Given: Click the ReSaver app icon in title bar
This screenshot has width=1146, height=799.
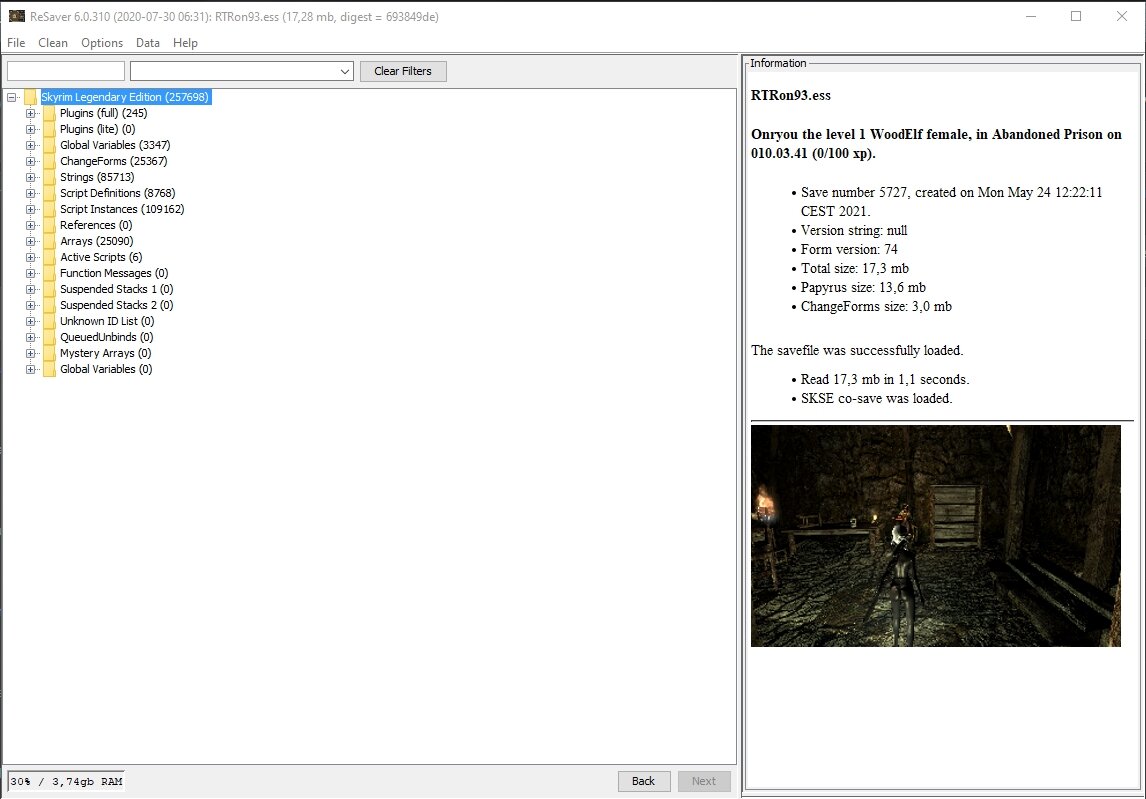Looking at the screenshot, I should 17,16.
